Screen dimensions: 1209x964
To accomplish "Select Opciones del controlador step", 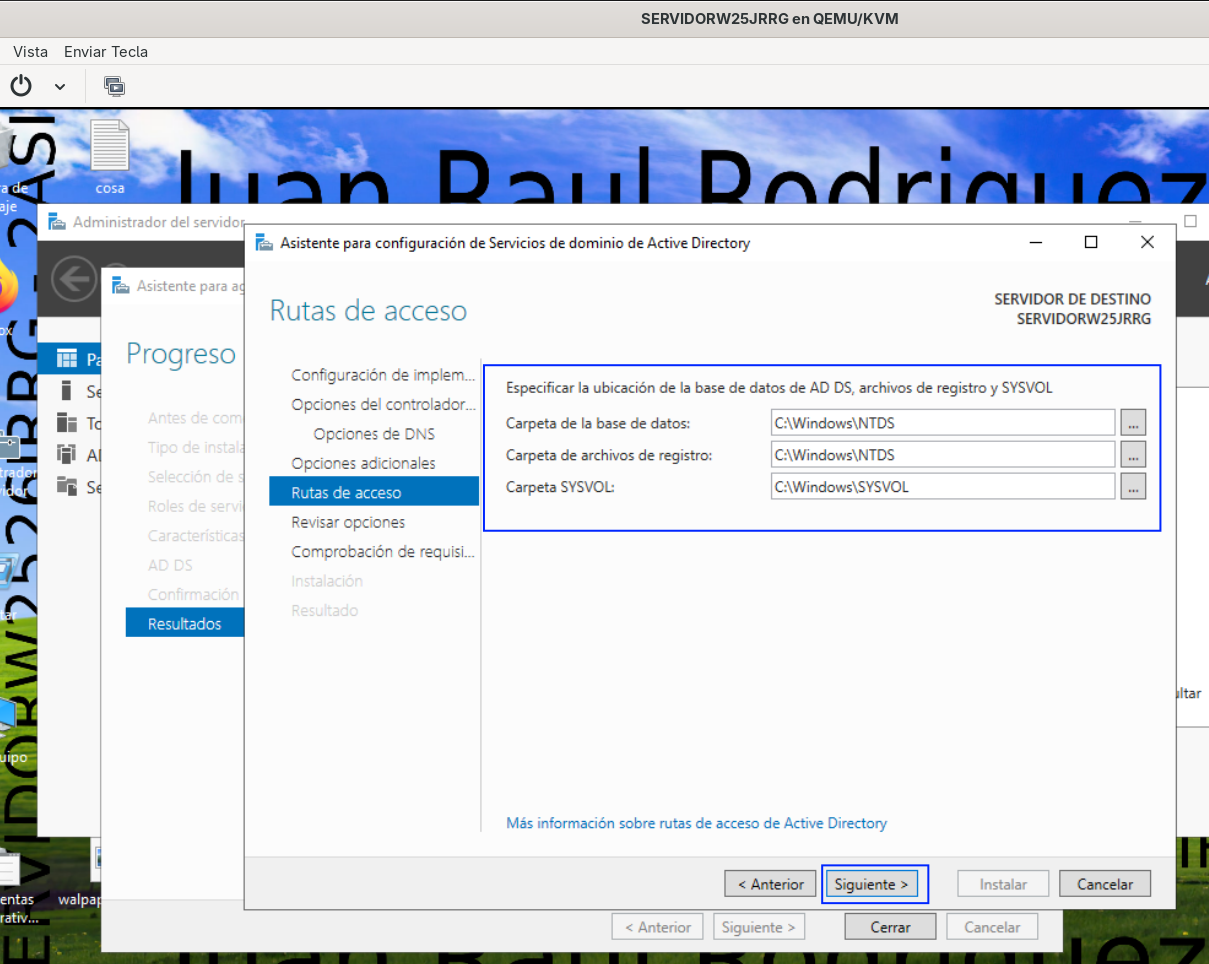I will click(383, 405).
